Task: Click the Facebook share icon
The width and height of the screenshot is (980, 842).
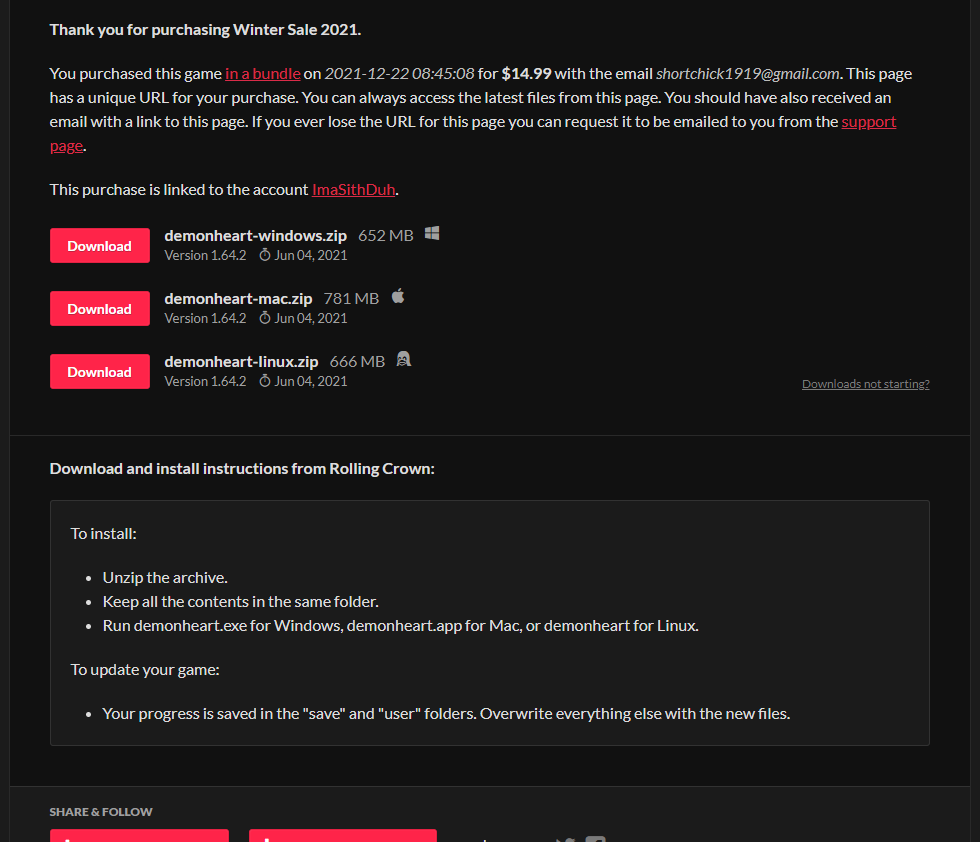Action: pyautogui.click(x=596, y=838)
